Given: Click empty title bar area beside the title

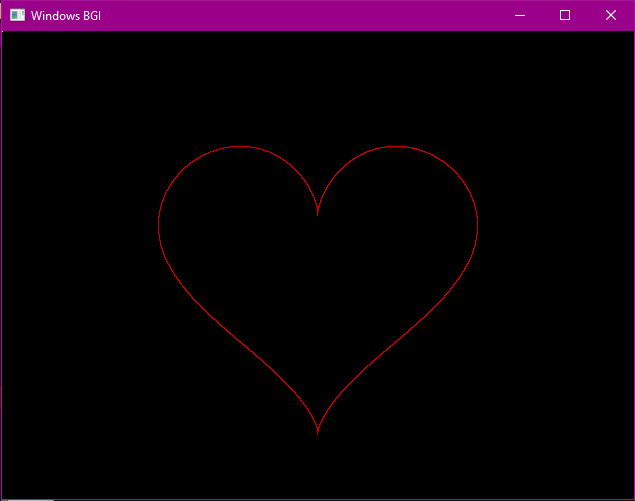Looking at the screenshot, I should (x=300, y=16).
